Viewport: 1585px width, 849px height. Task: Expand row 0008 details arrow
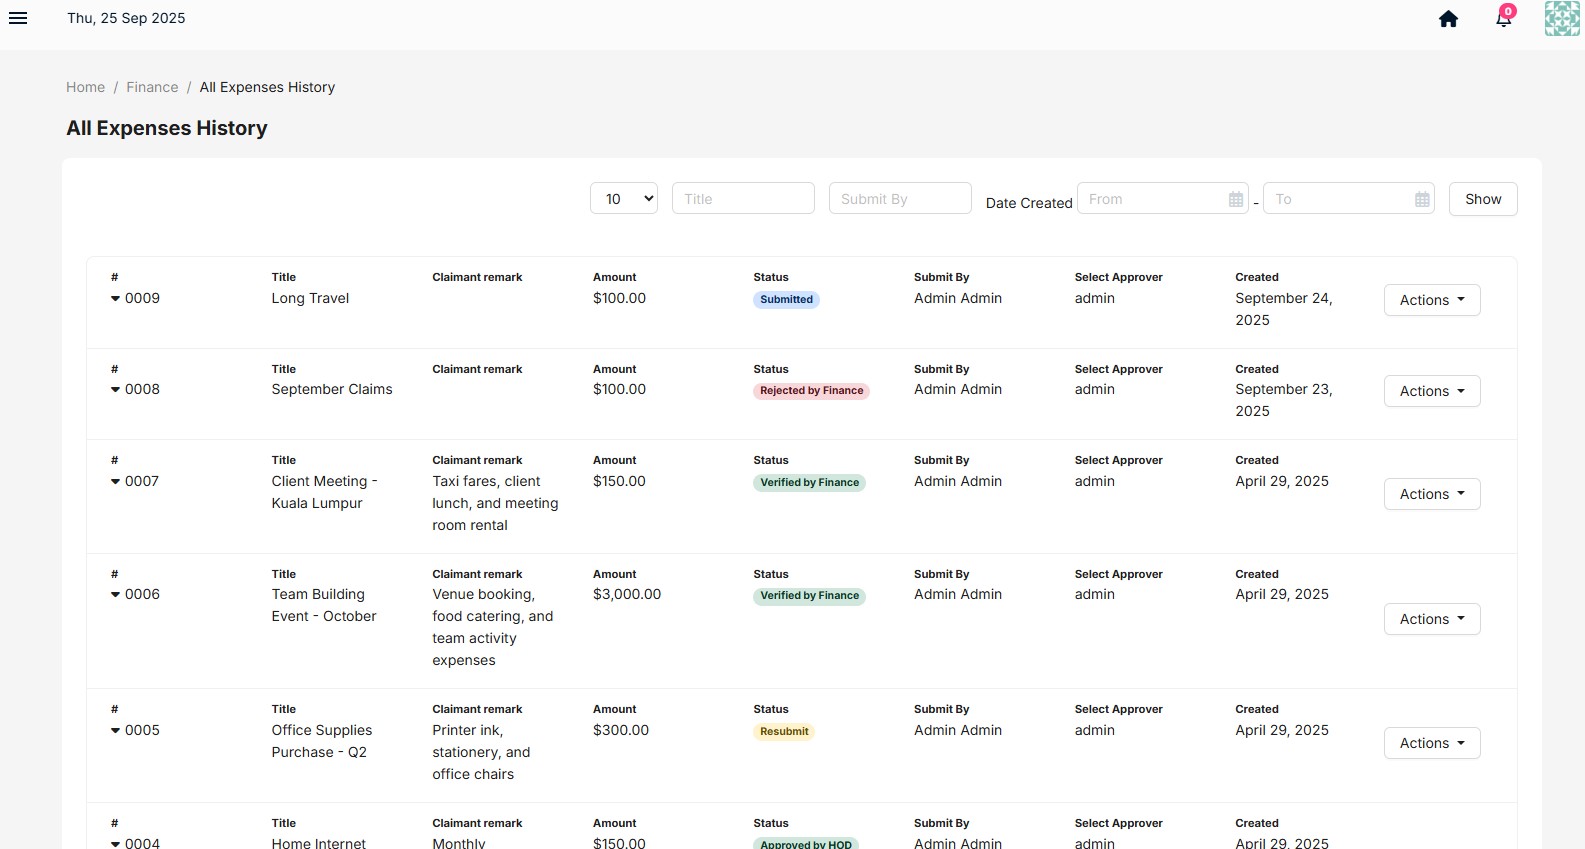coord(115,390)
